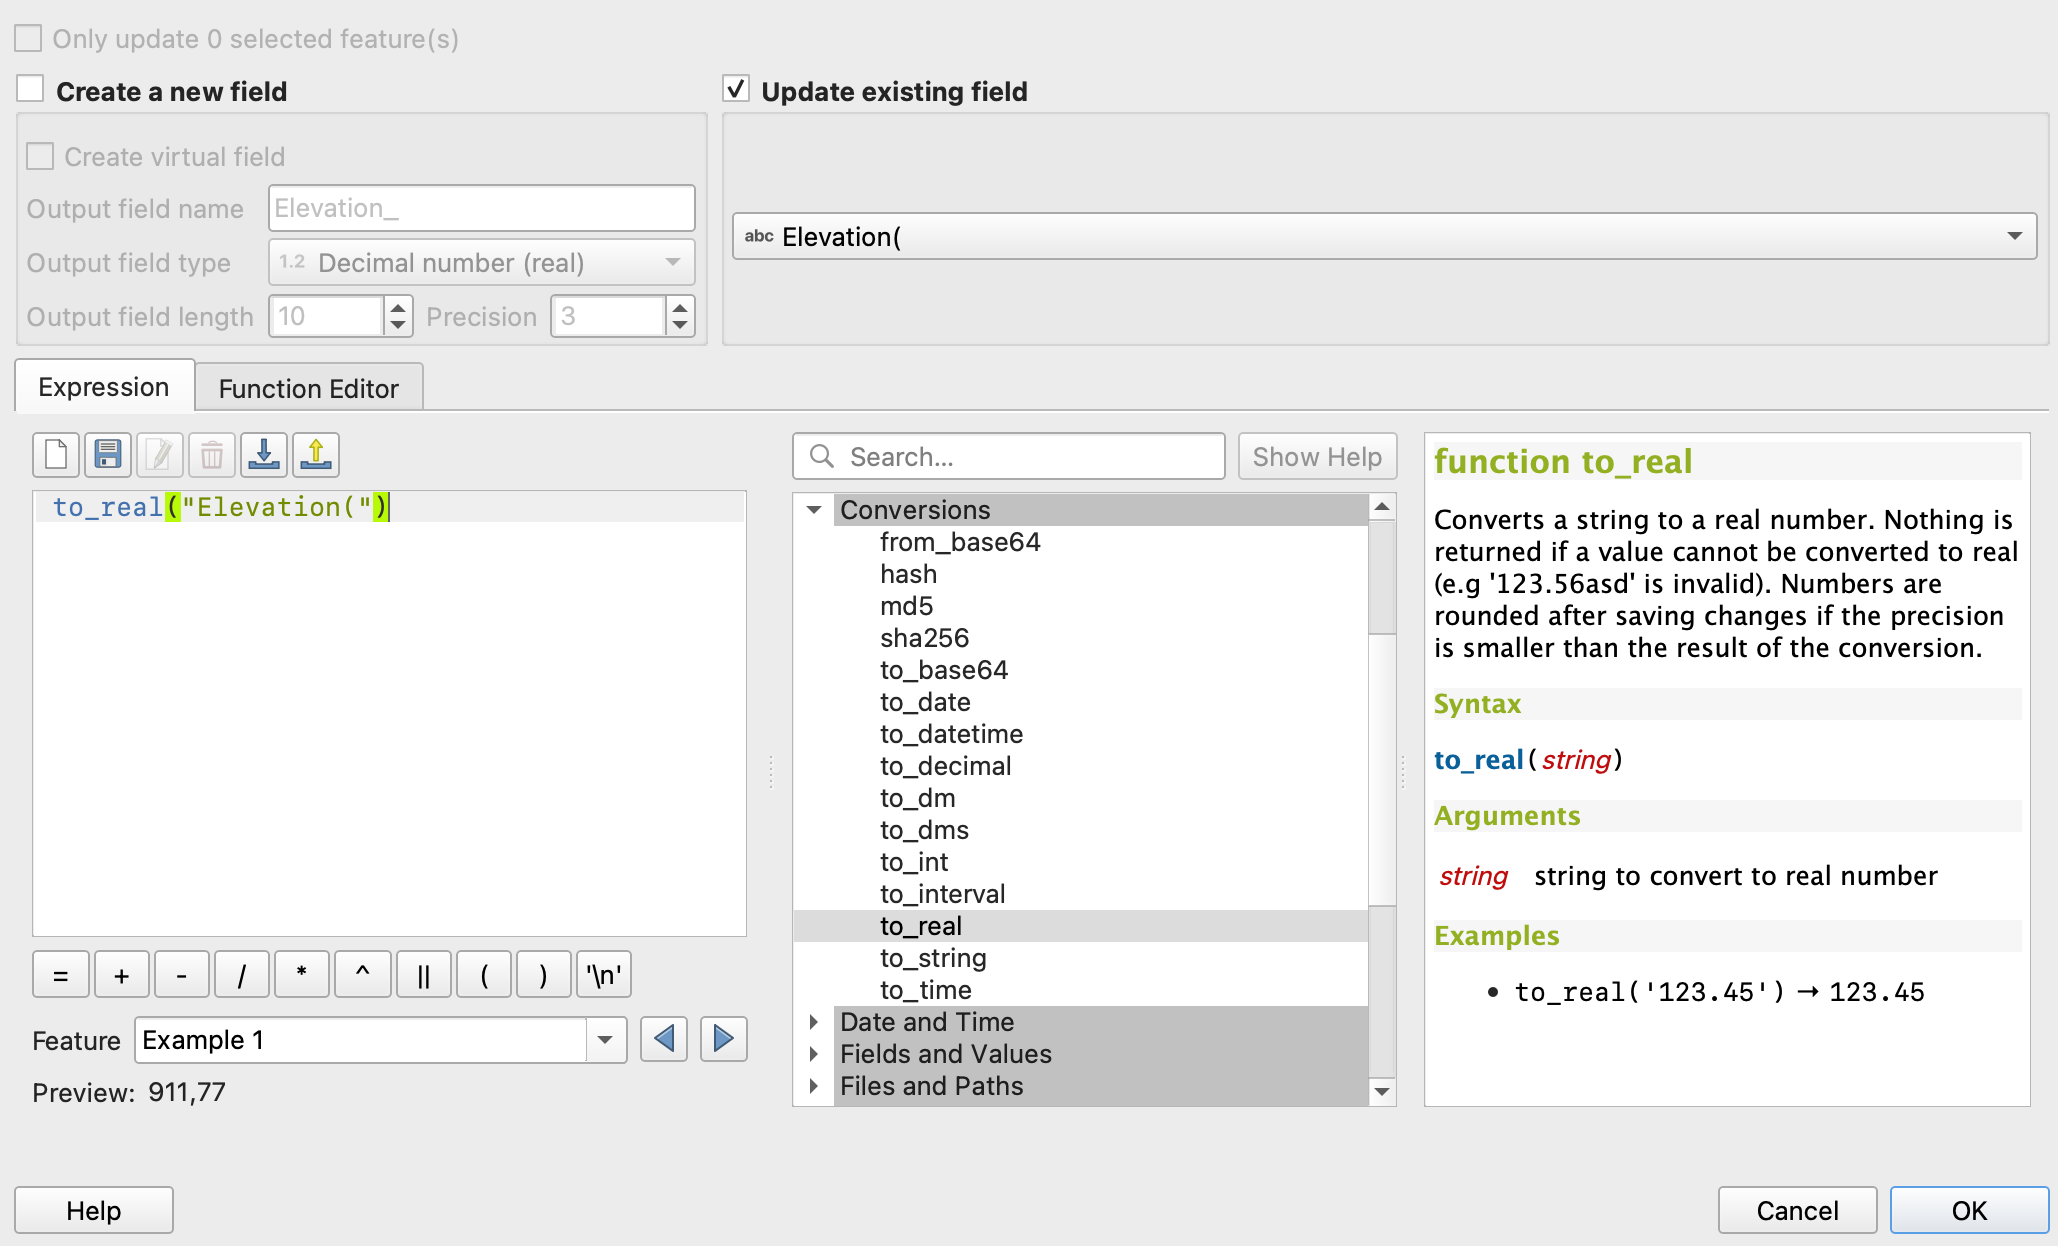Screen dimensions: 2058x1246
Task: Click the clear editor (new file) icon
Action: [56, 455]
